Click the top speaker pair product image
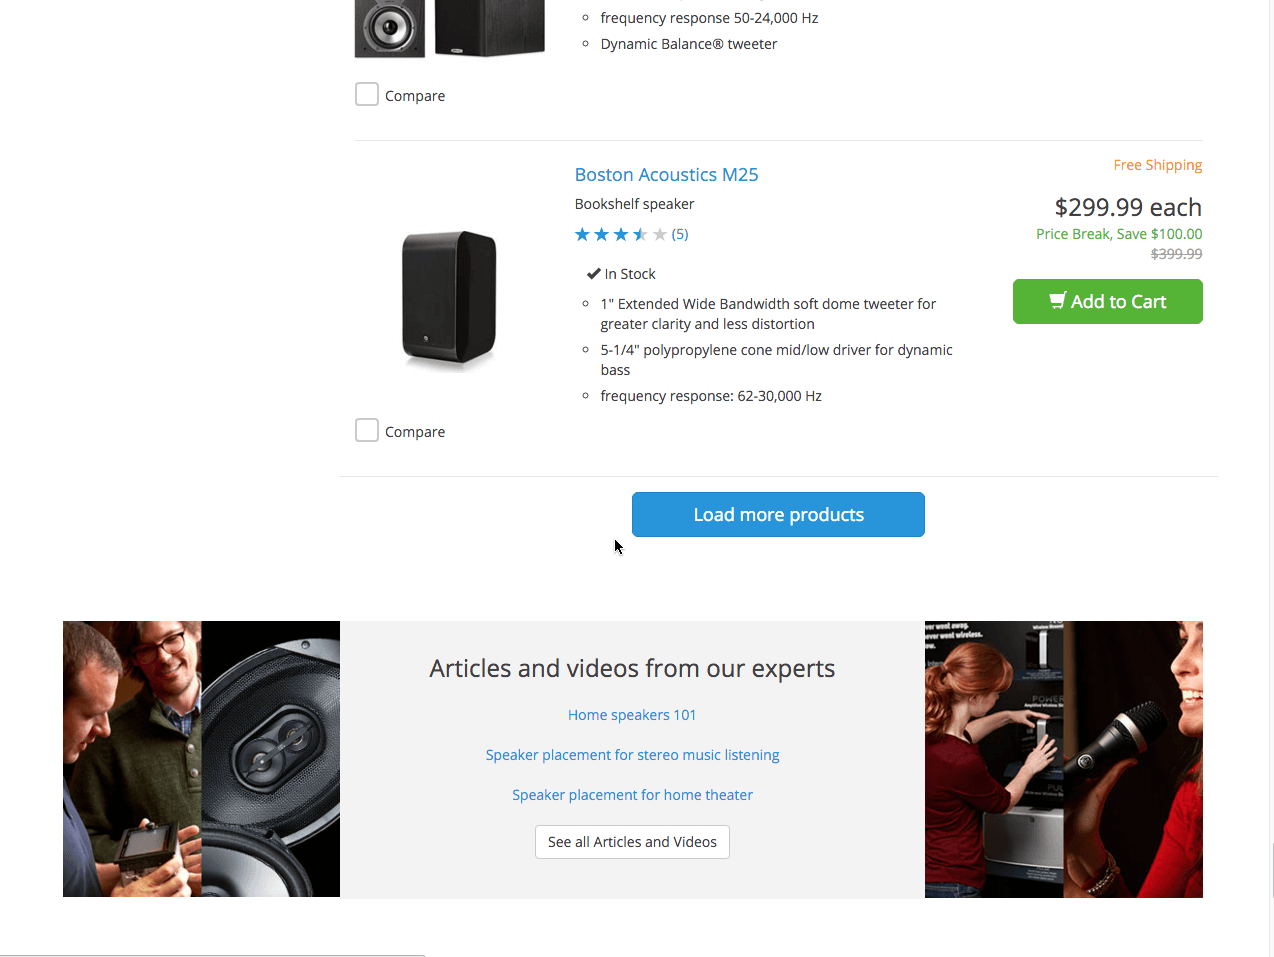Viewport: 1274px width, 957px height. tap(449, 28)
